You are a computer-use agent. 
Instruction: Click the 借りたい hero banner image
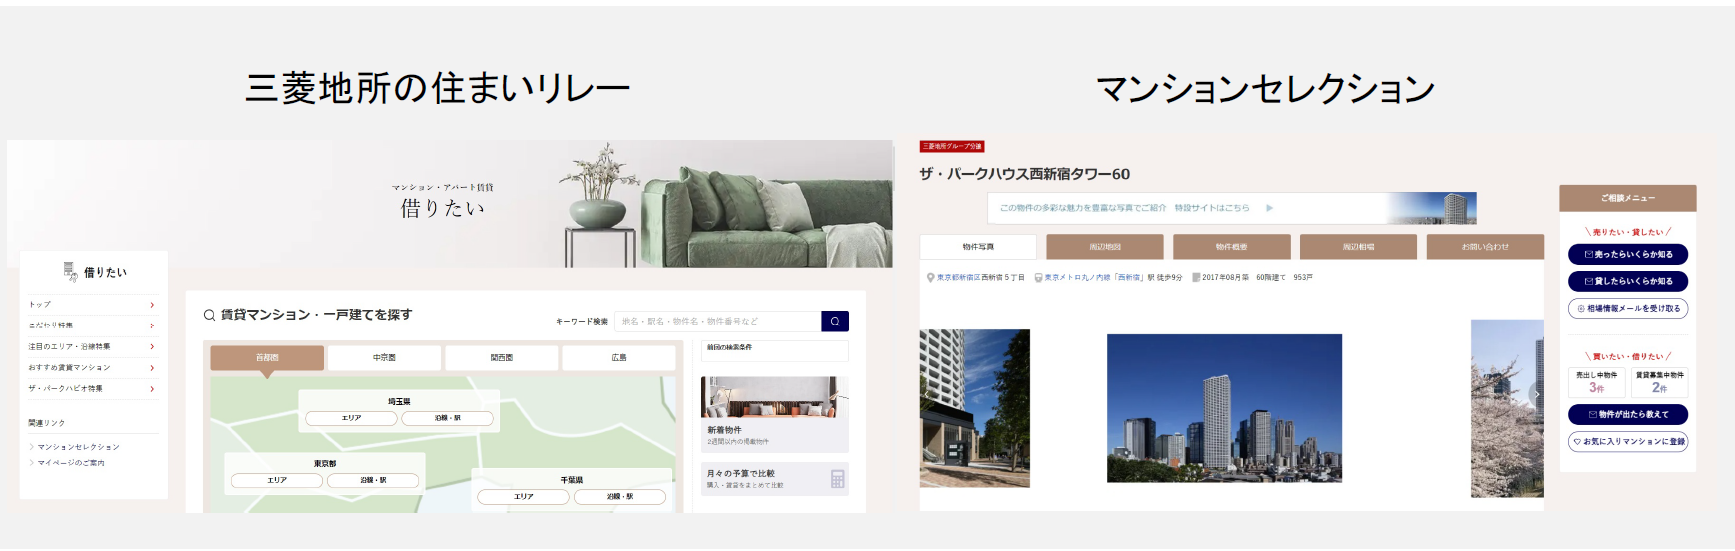(x=450, y=204)
